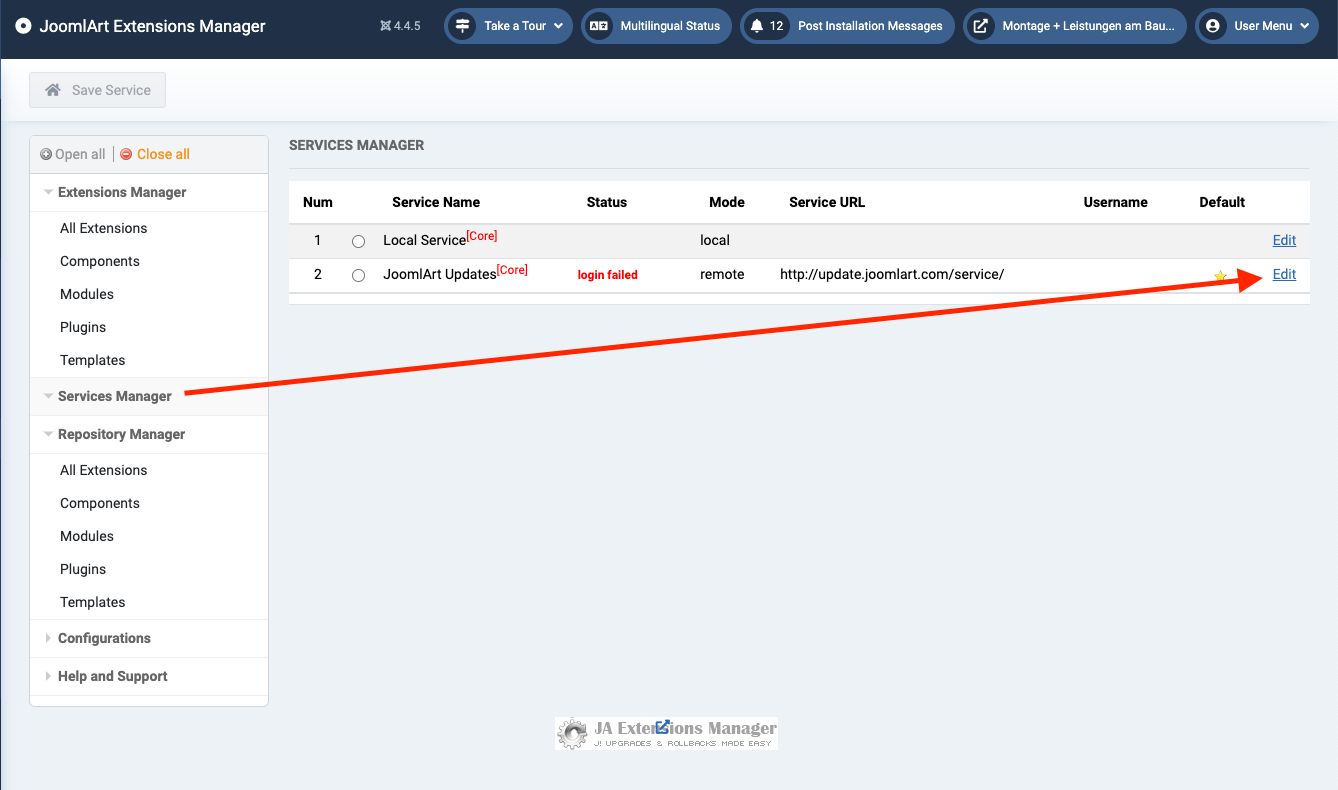Click the external link icon beside Montage + Leistungen
The height and width of the screenshot is (790, 1338).
tap(981, 26)
